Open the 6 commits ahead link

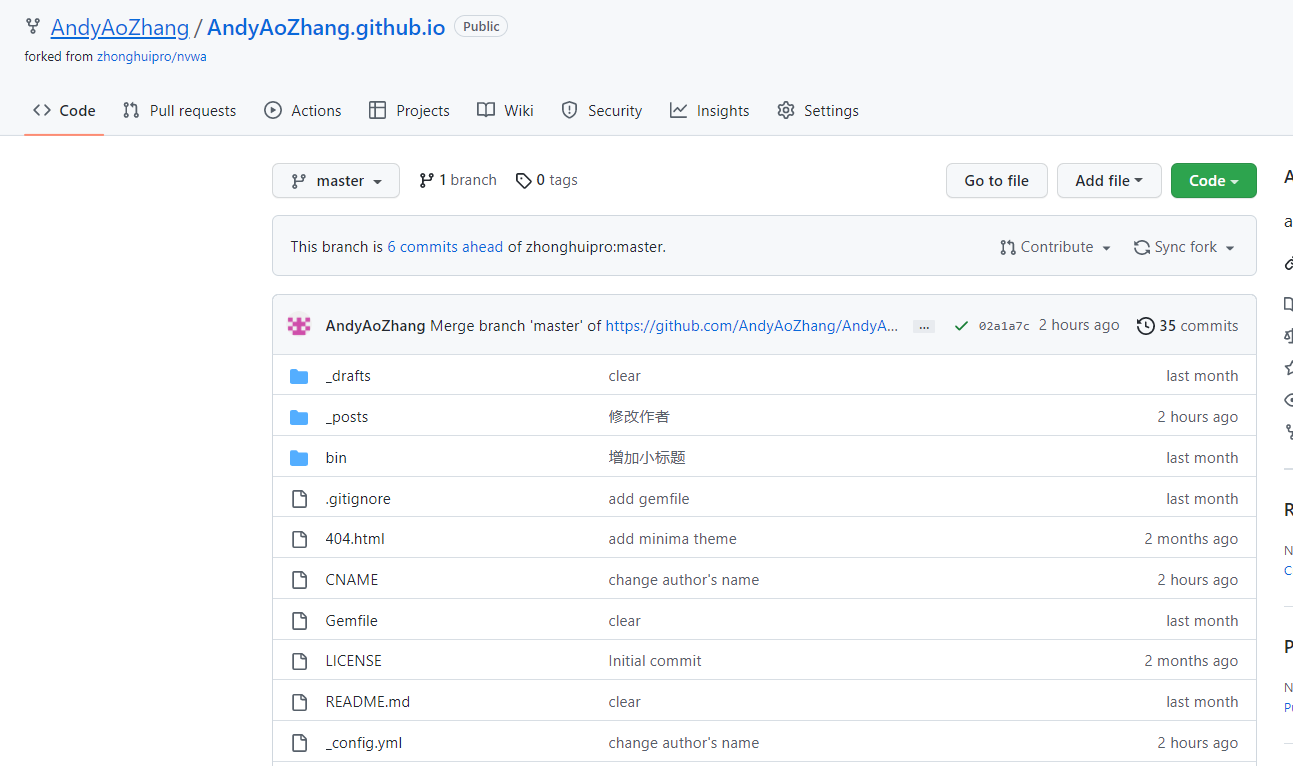tap(445, 247)
